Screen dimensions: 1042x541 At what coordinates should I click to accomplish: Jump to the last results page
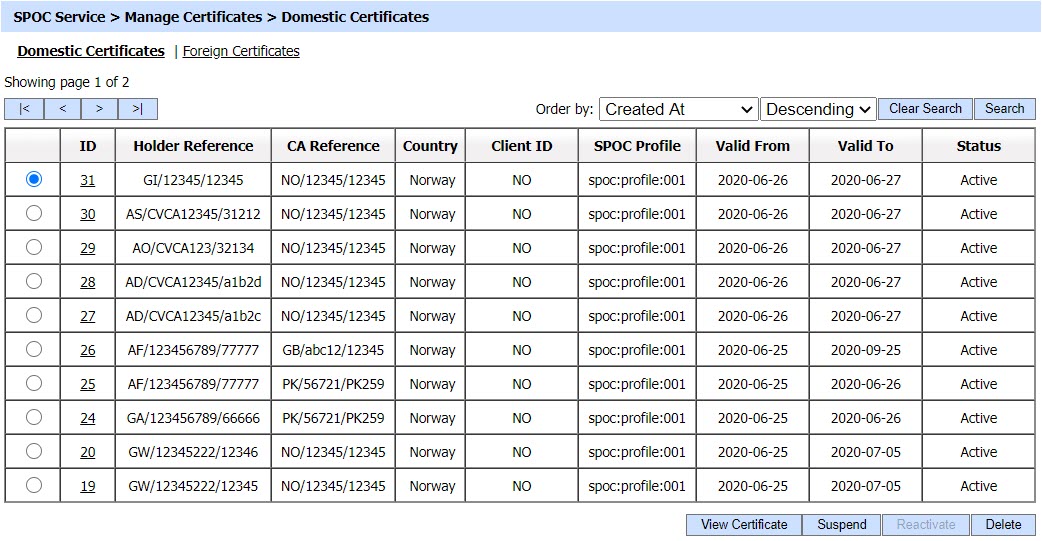[137, 109]
